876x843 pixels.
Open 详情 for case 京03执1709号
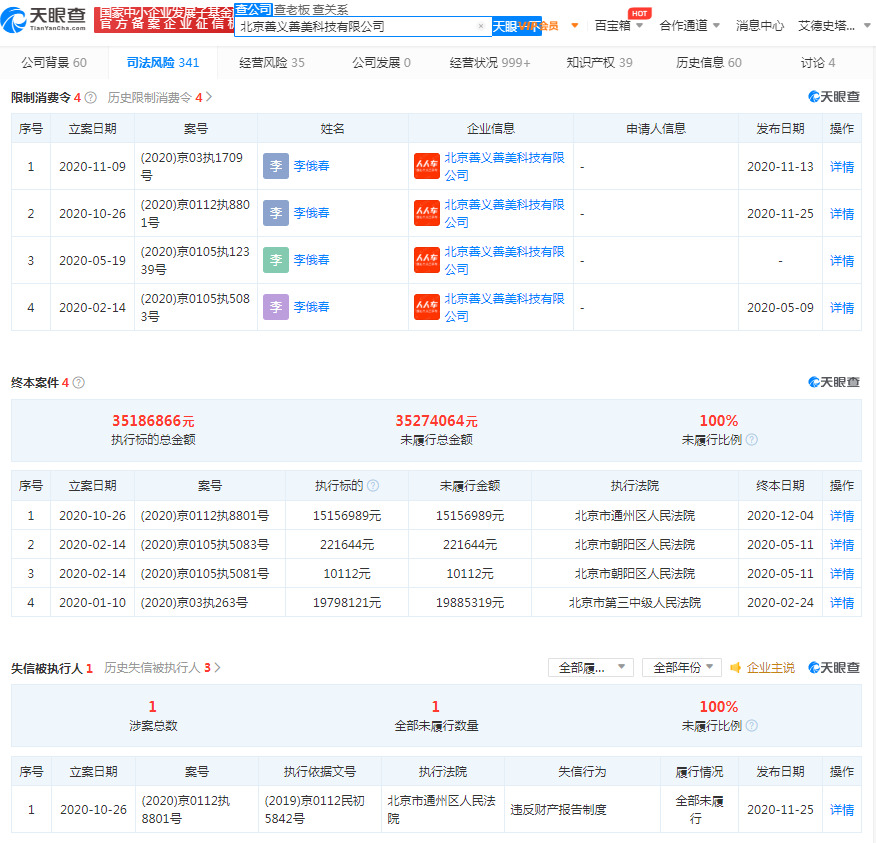point(841,166)
